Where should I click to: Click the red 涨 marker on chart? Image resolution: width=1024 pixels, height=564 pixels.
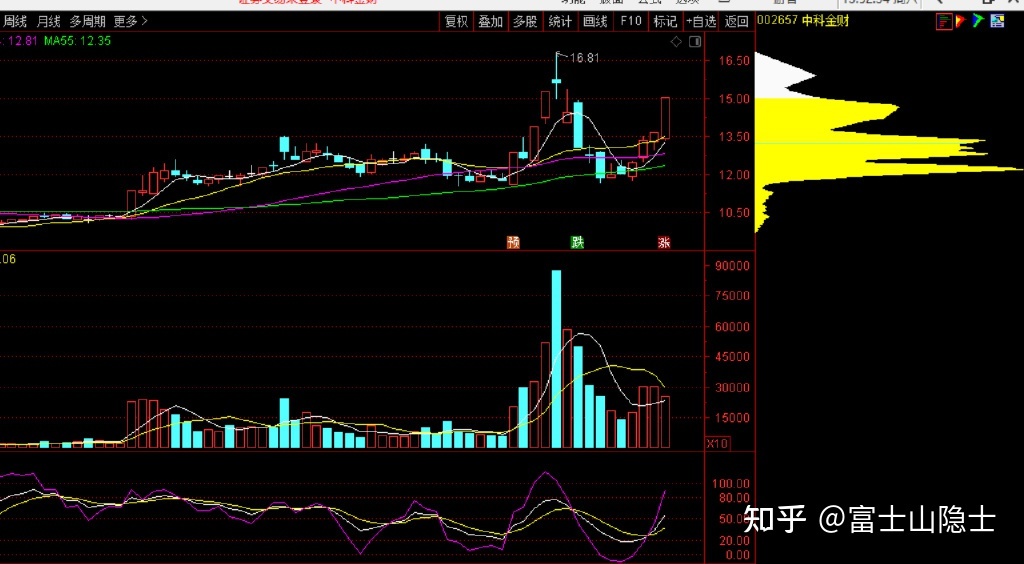(x=664, y=242)
